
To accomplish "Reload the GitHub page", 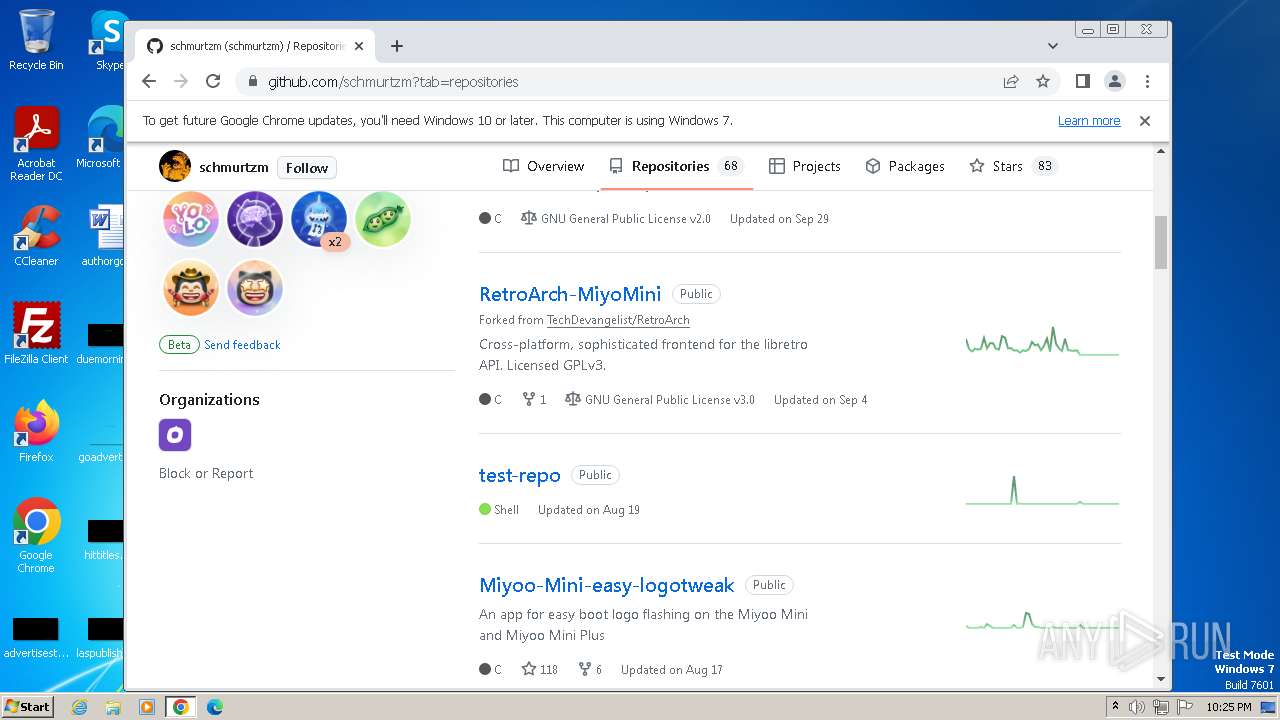I will coord(213,81).
